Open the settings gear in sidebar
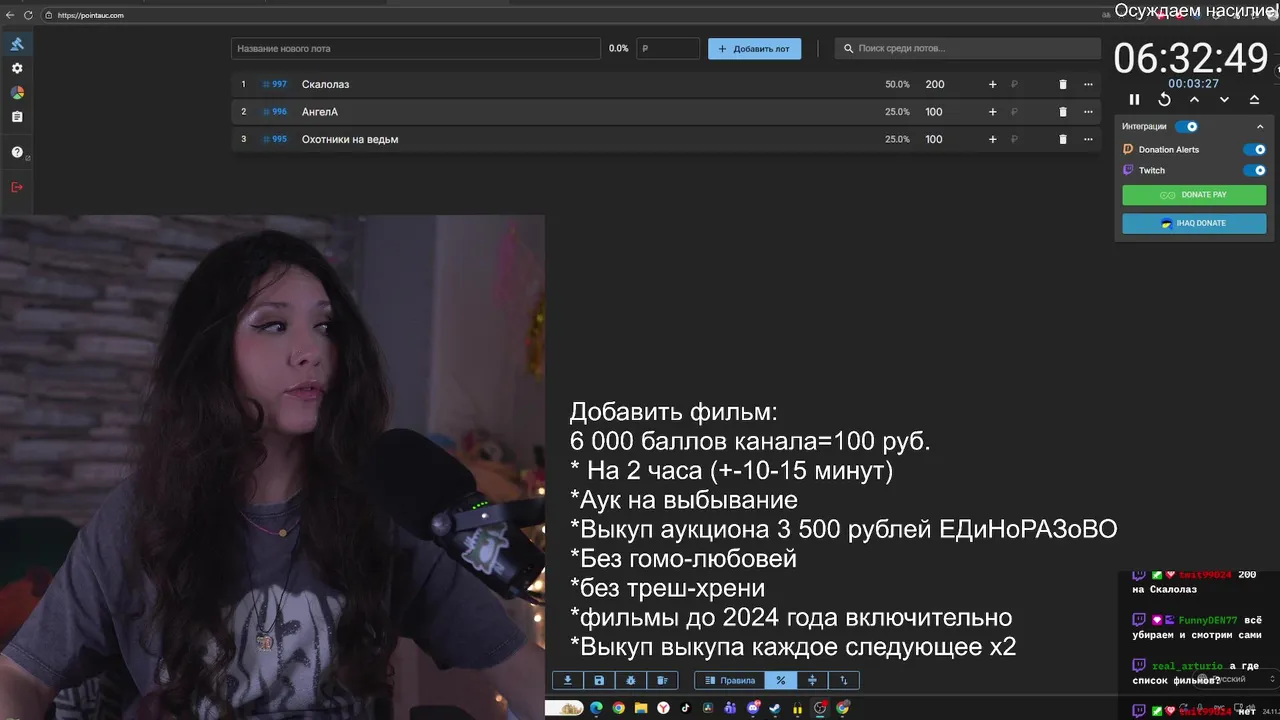1280x720 pixels. [x=17, y=68]
